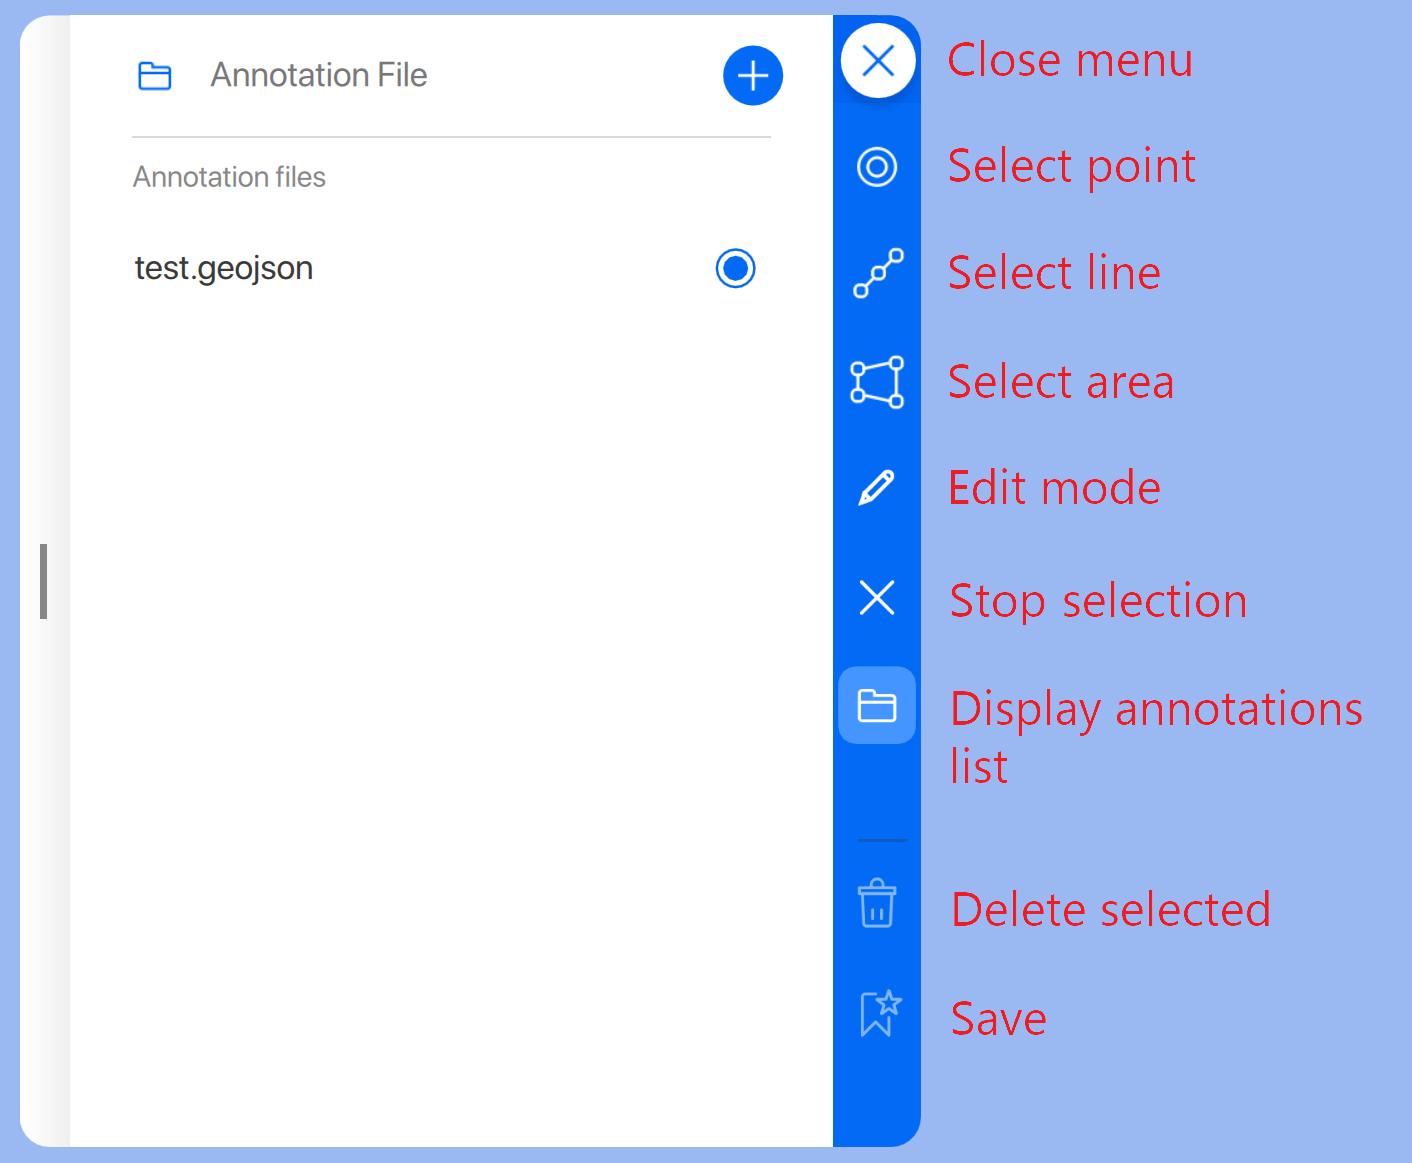Save annotations with the bookmark star icon
Image resolution: width=1412 pixels, height=1163 pixels.
point(879,1013)
